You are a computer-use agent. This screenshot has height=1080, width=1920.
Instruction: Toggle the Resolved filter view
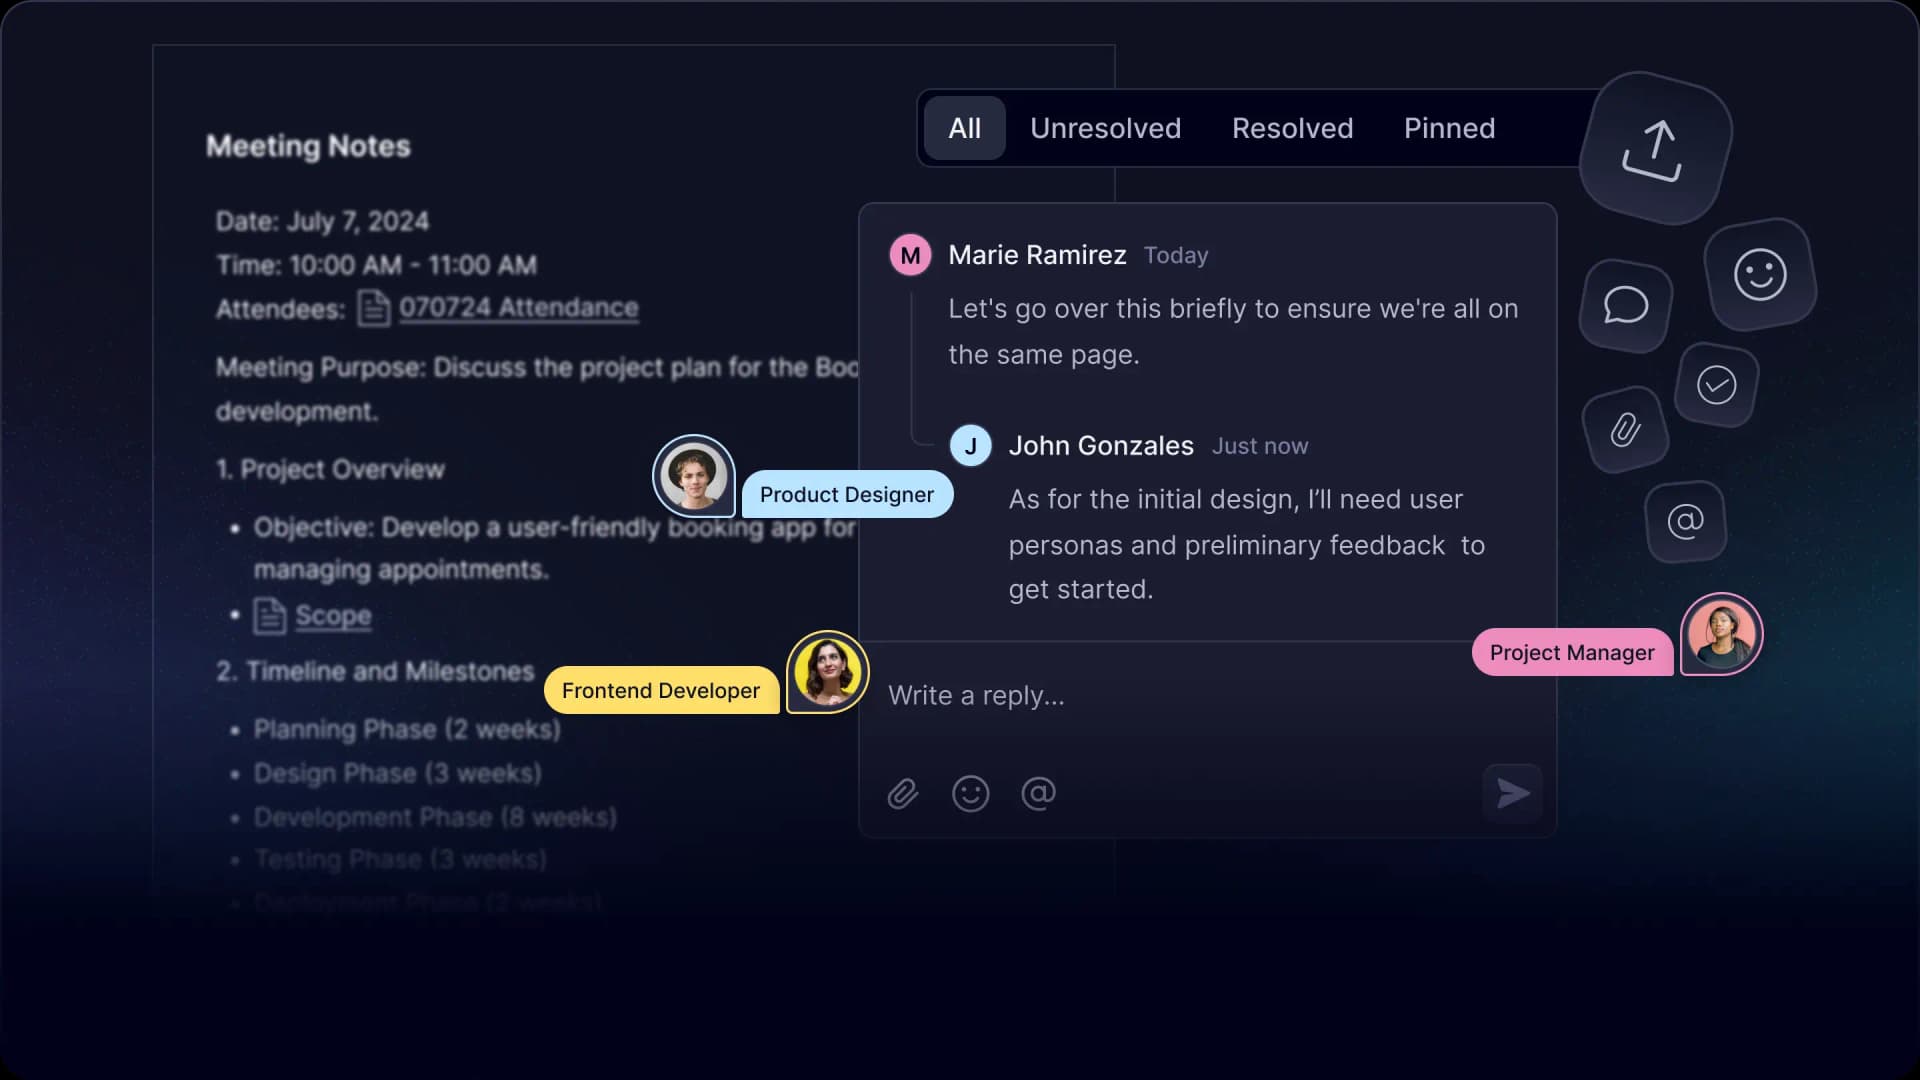pyautogui.click(x=1292, y=128)
